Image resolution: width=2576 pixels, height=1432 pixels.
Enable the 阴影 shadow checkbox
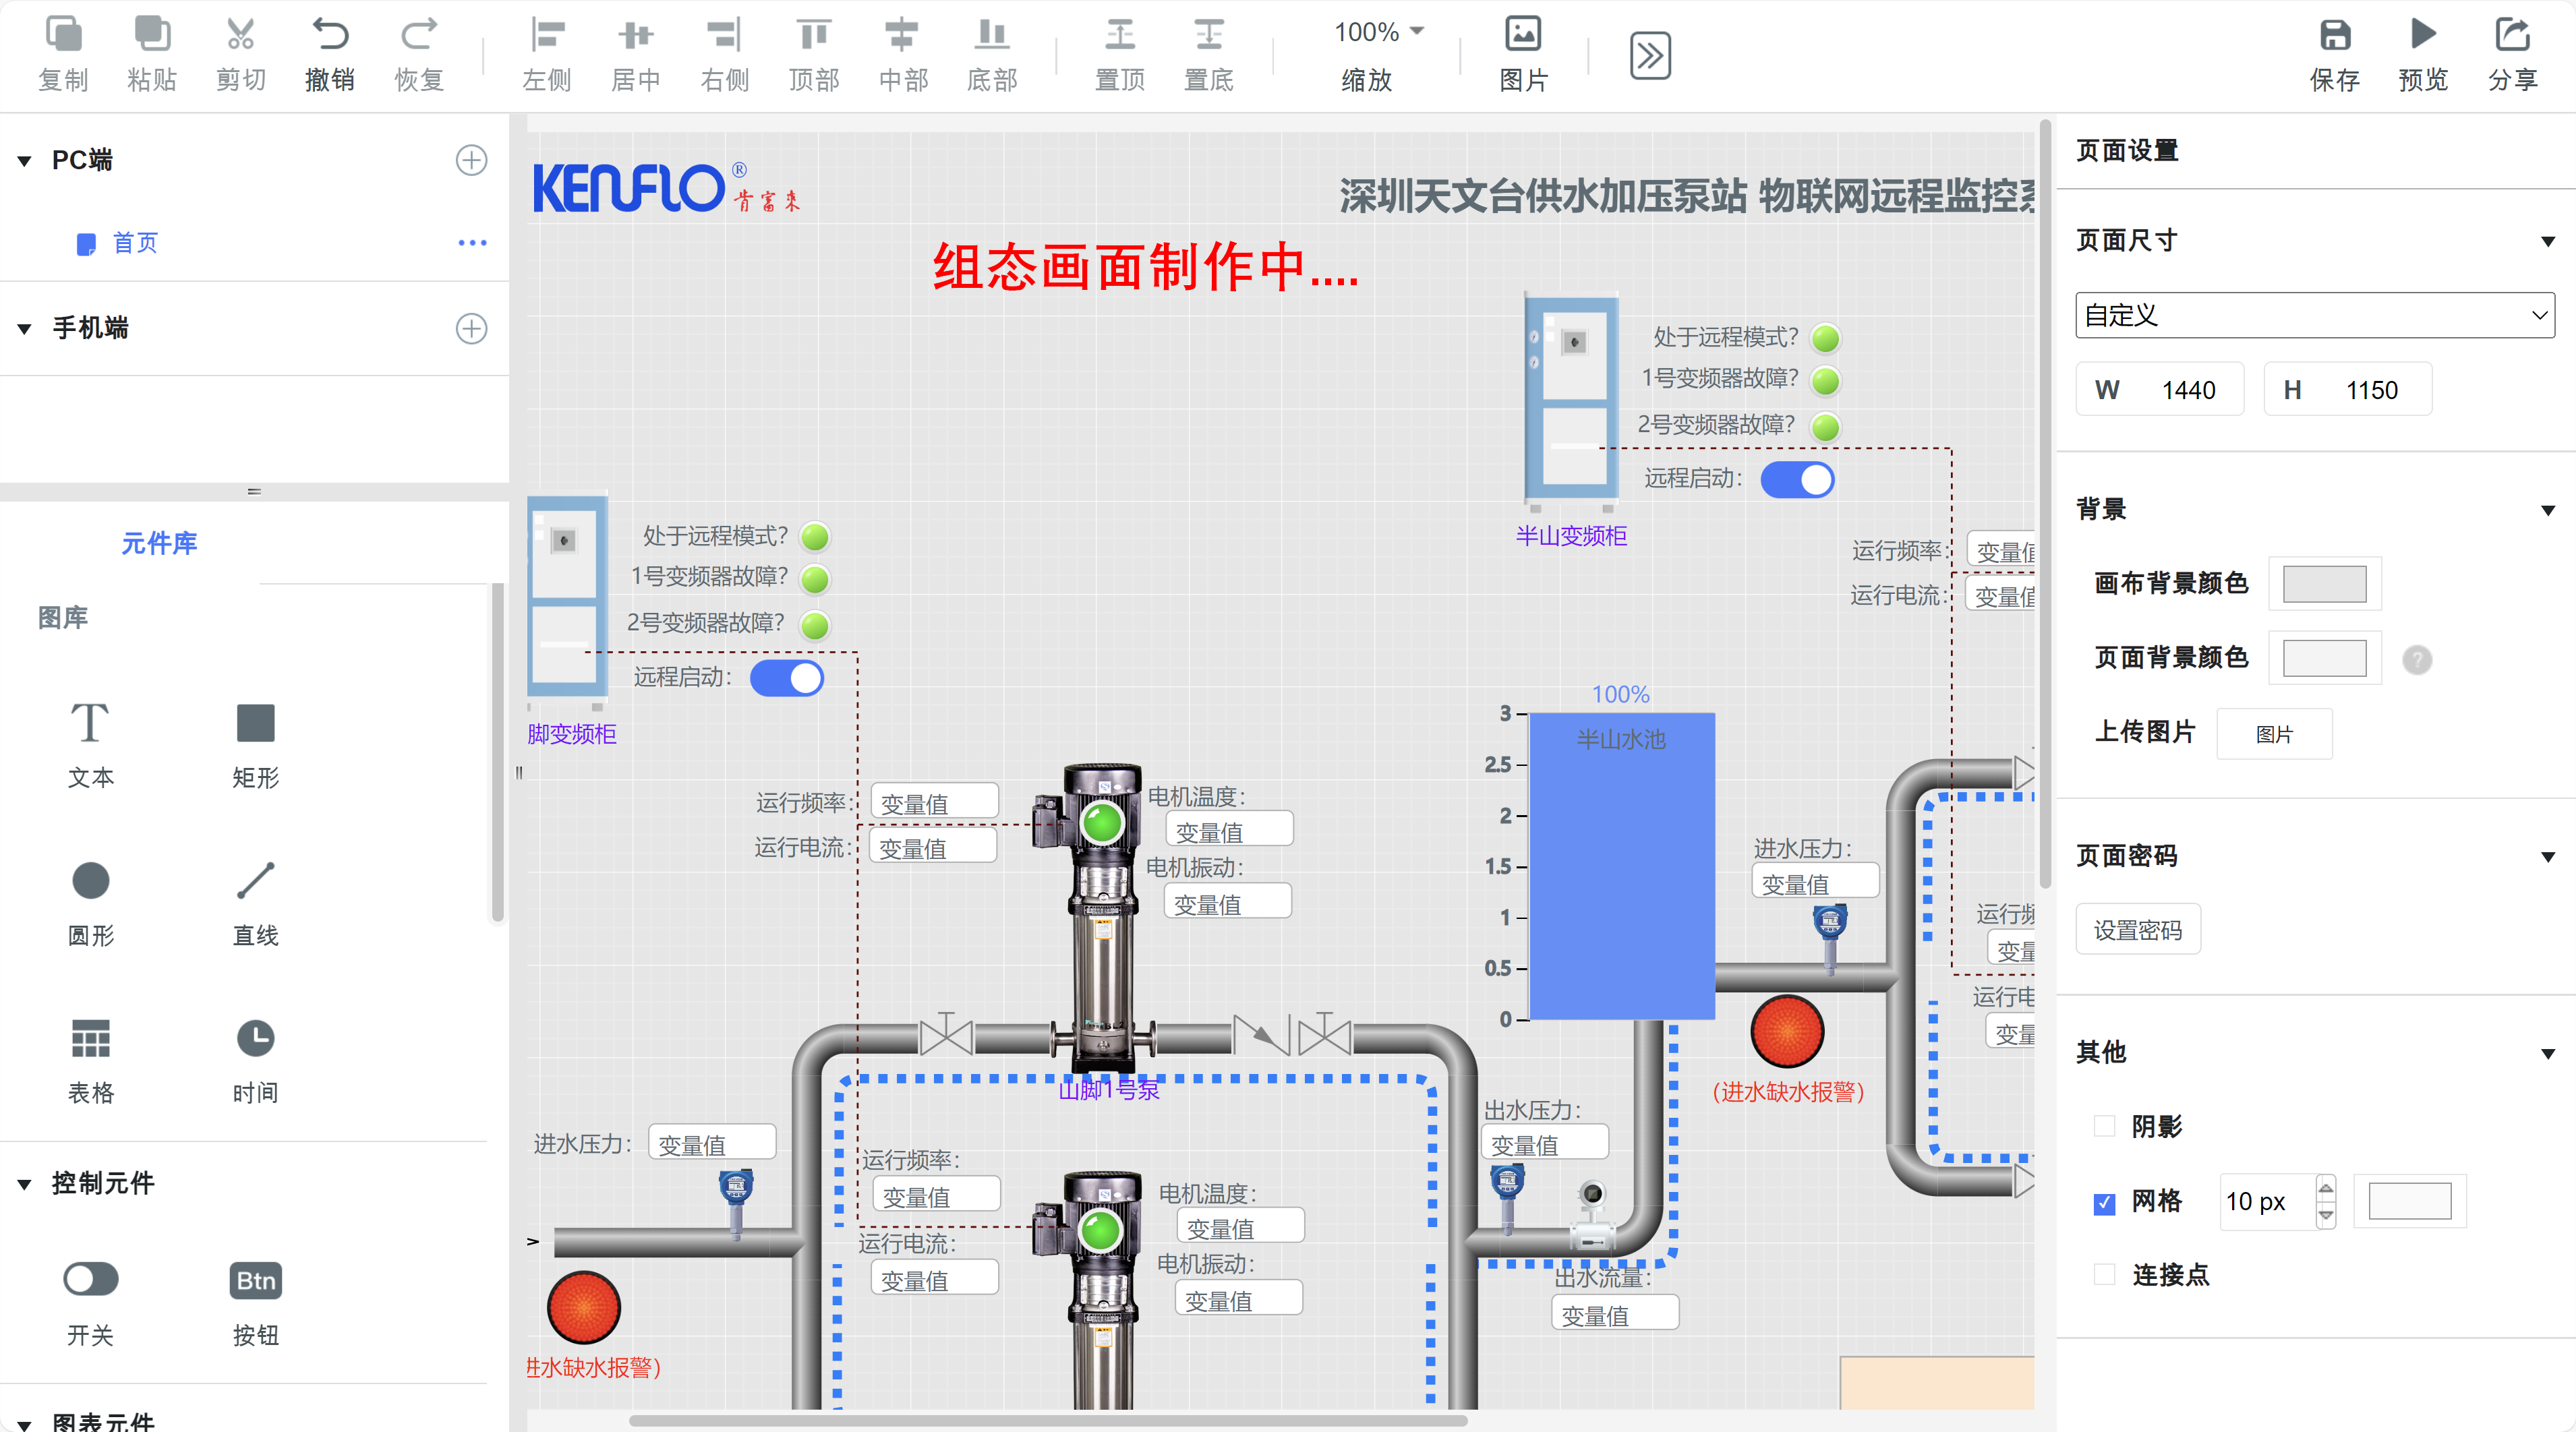point(2104,1127)
